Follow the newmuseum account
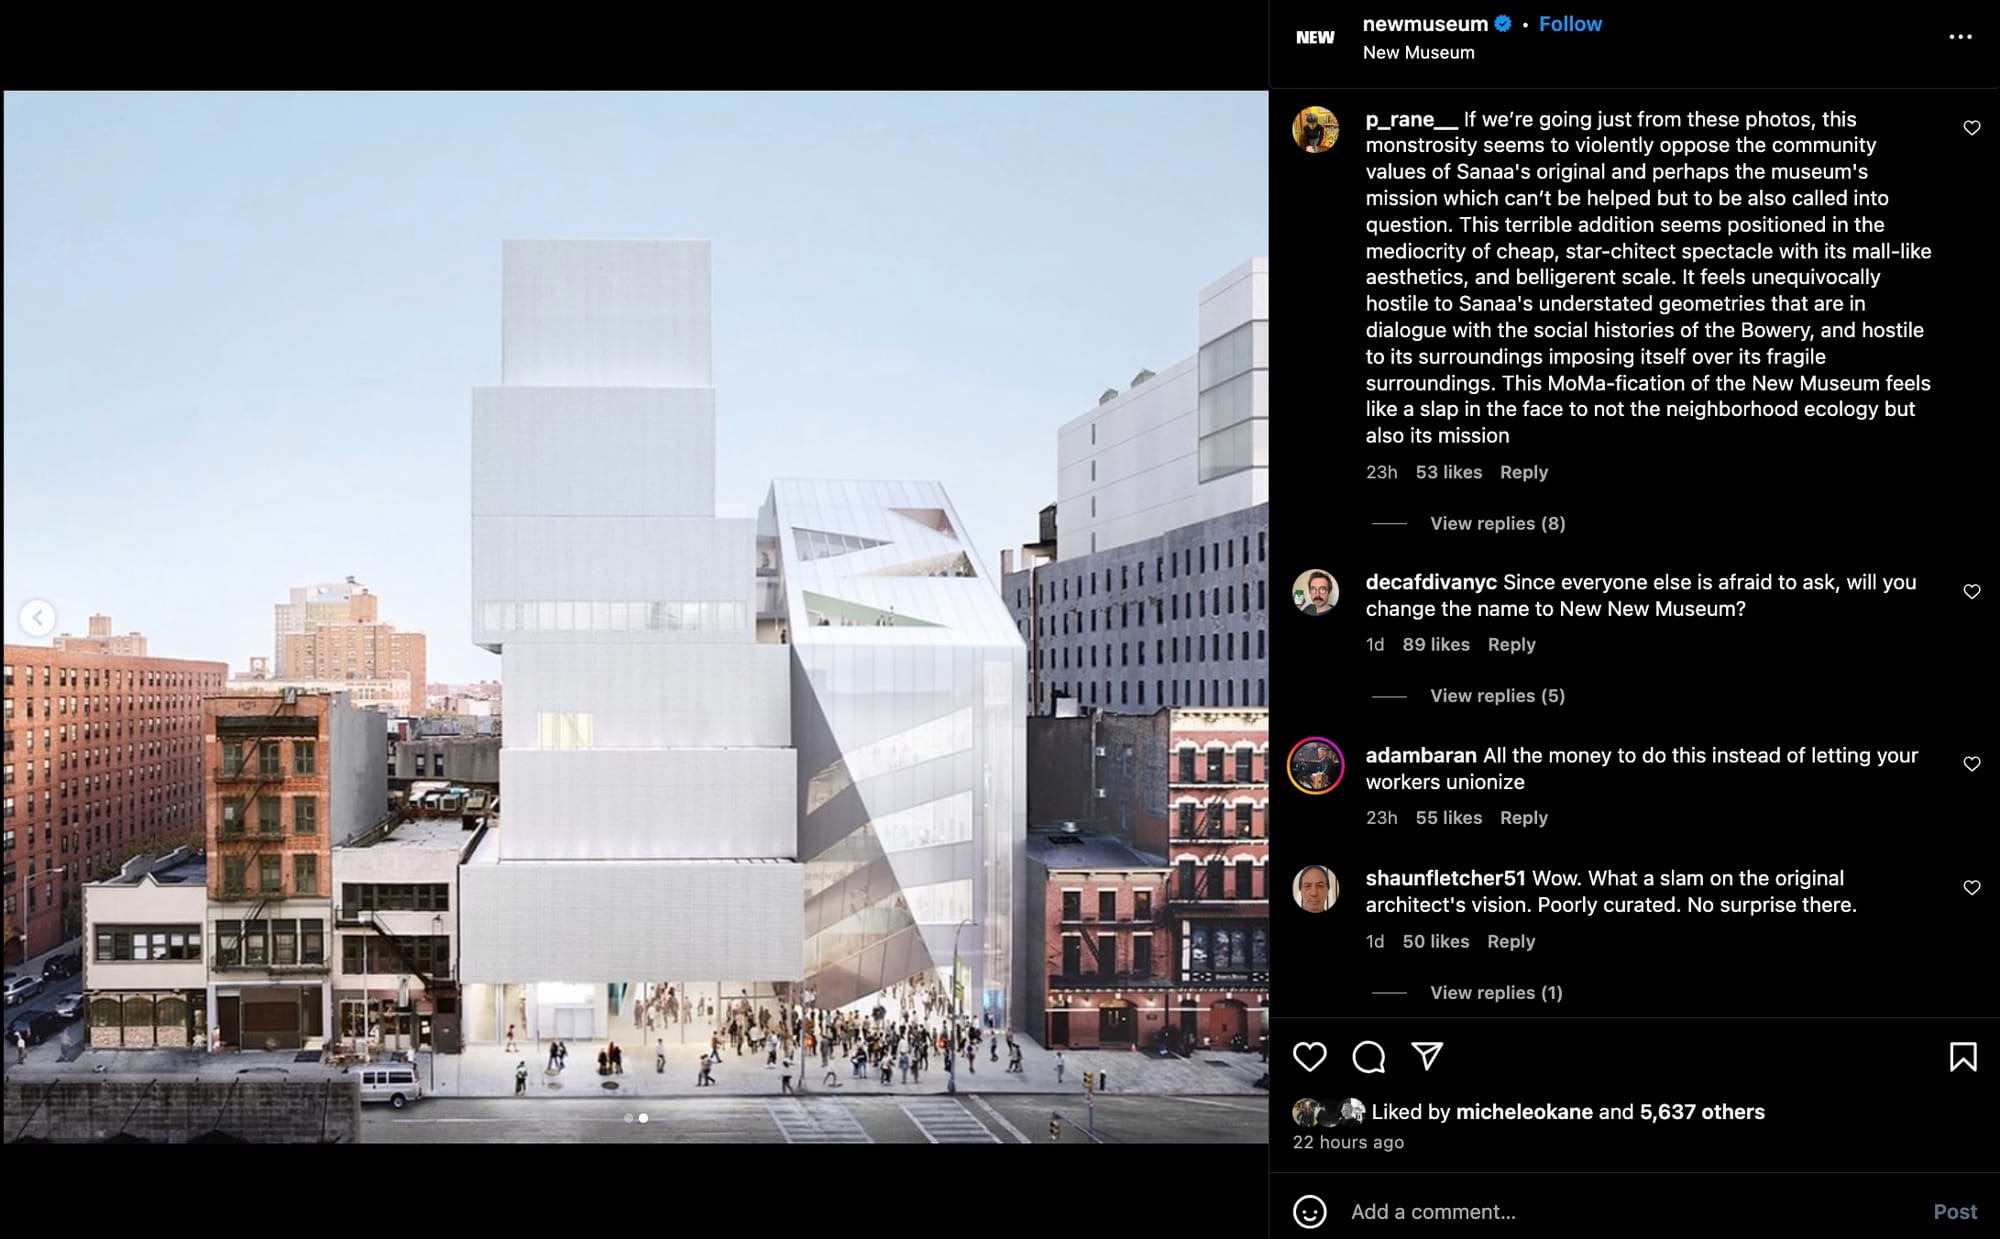2000x1239 pixels. 1570,24
